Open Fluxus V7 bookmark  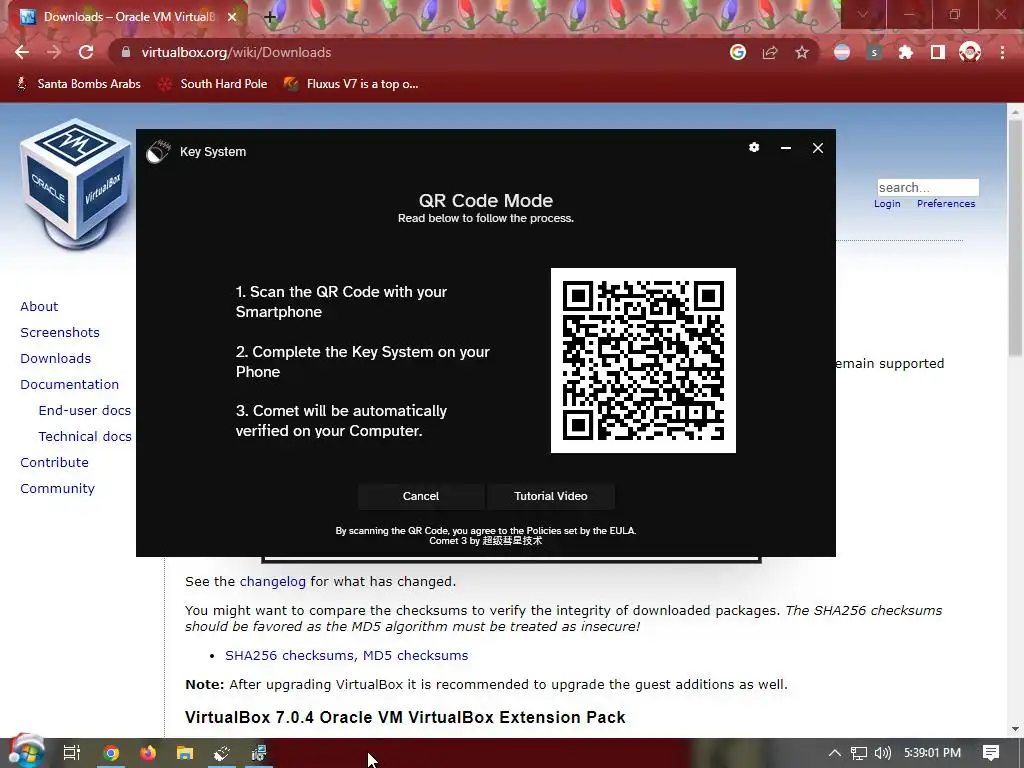[351, 84]
